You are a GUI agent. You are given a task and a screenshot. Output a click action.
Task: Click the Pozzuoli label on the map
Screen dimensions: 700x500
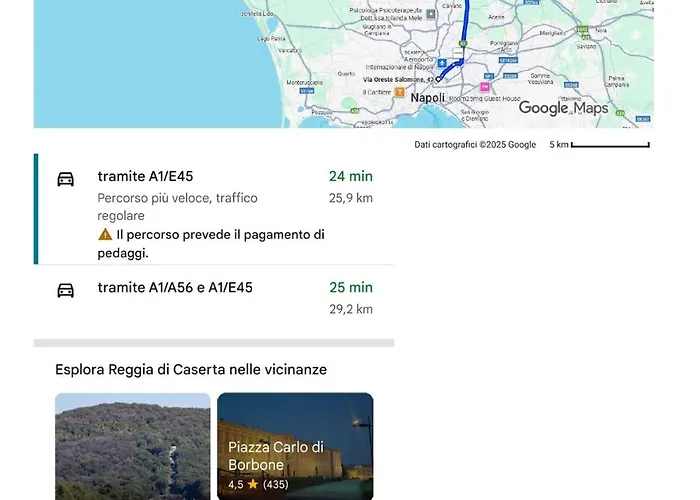click(322, 113)
